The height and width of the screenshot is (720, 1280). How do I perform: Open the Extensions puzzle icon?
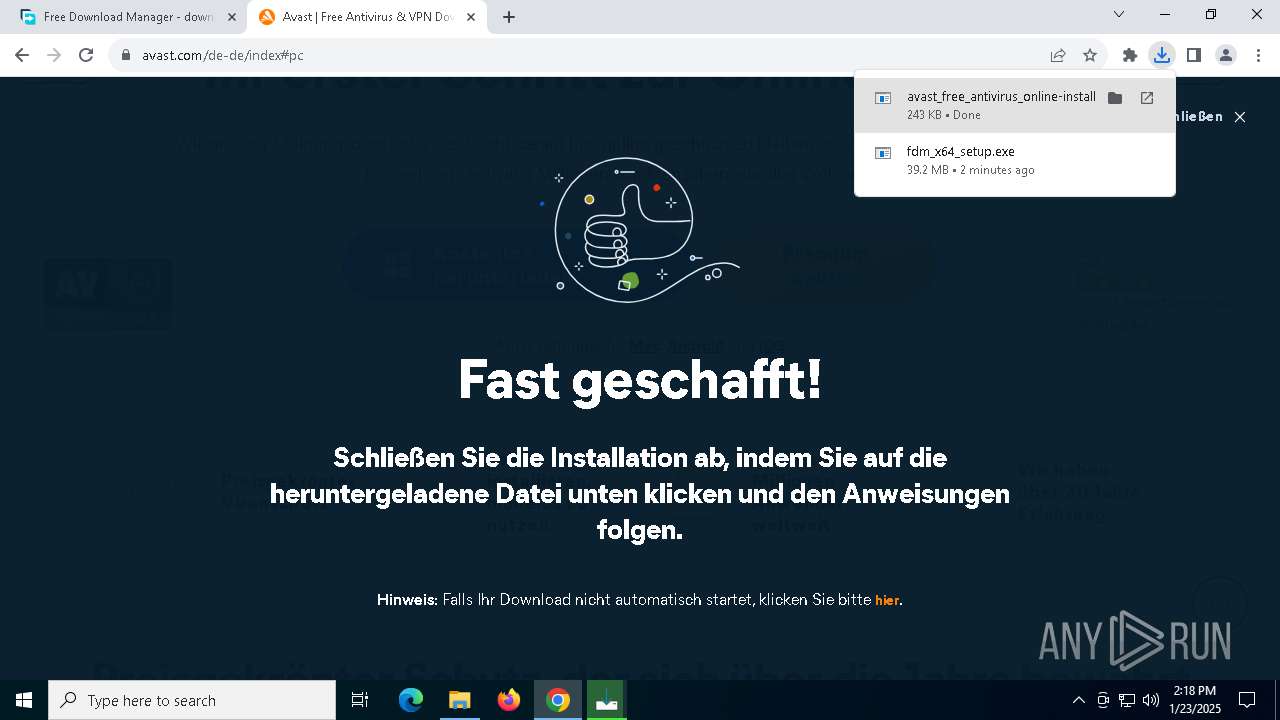click(1130, 55)
